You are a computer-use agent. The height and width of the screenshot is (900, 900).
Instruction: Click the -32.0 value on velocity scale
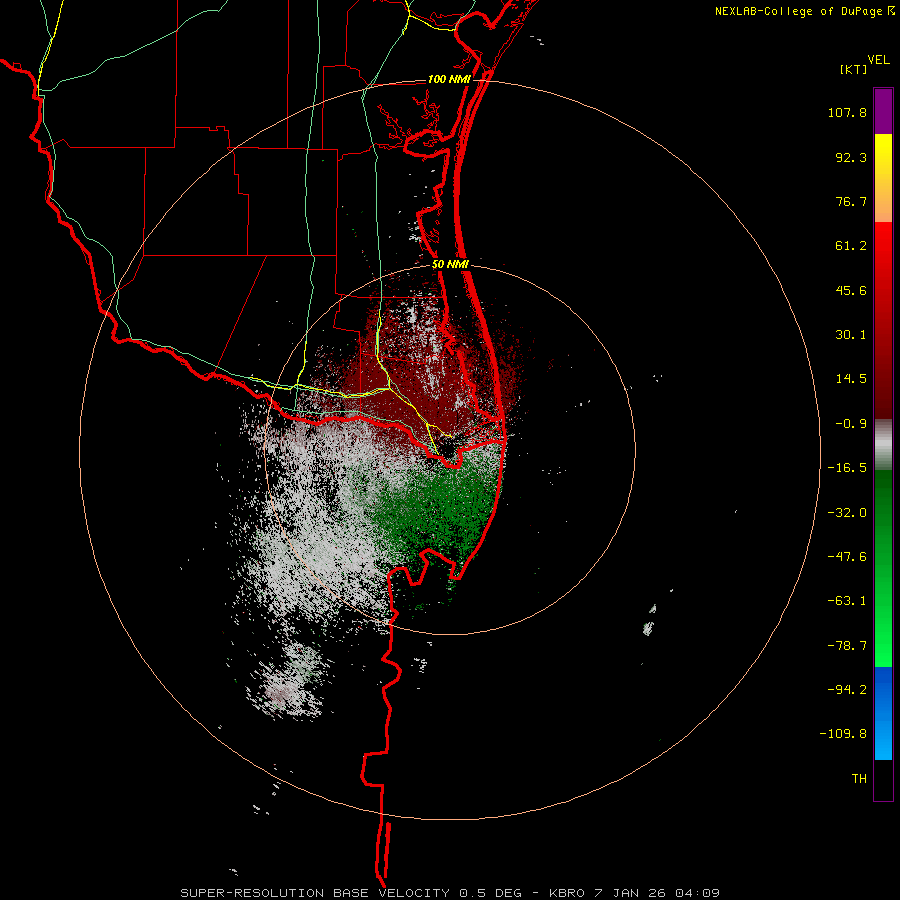coord(847,513)
